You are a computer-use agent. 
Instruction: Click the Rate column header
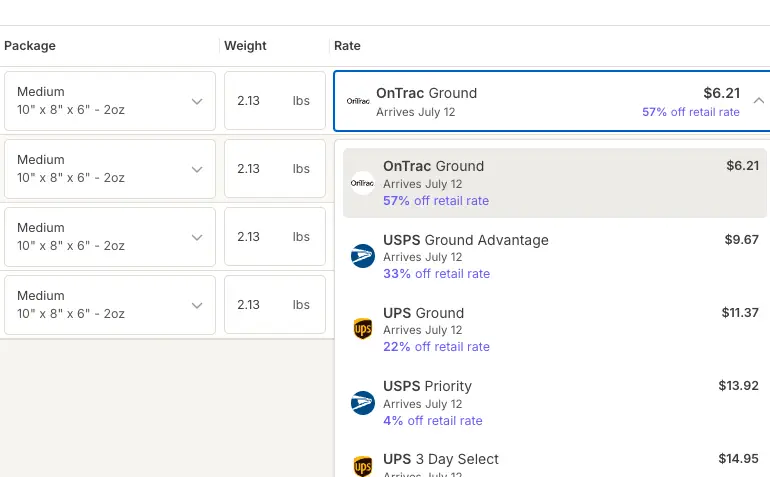coord(347,46)
